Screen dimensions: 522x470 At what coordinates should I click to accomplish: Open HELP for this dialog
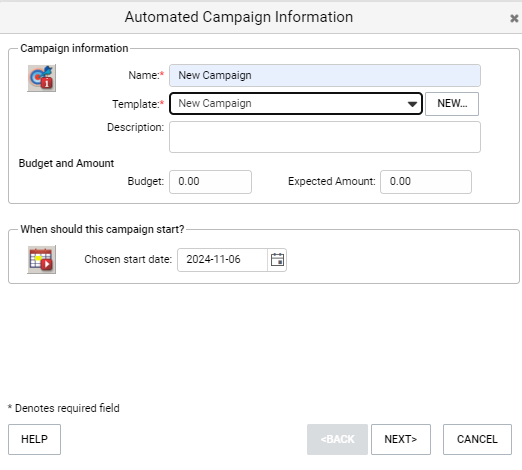pyautogui.click(x=34, y=439)
